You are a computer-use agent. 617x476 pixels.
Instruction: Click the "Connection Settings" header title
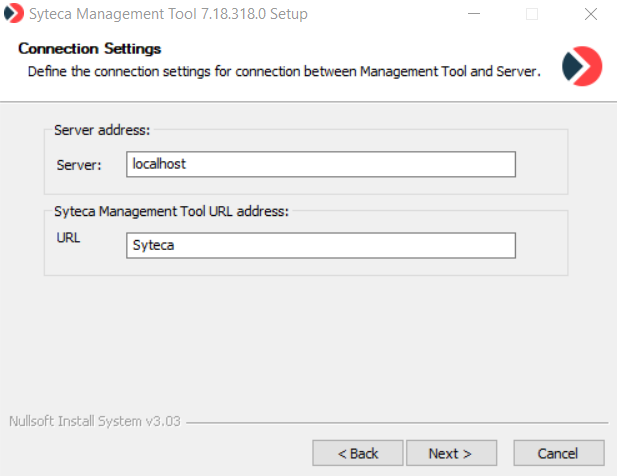click(x=90, y=49)
